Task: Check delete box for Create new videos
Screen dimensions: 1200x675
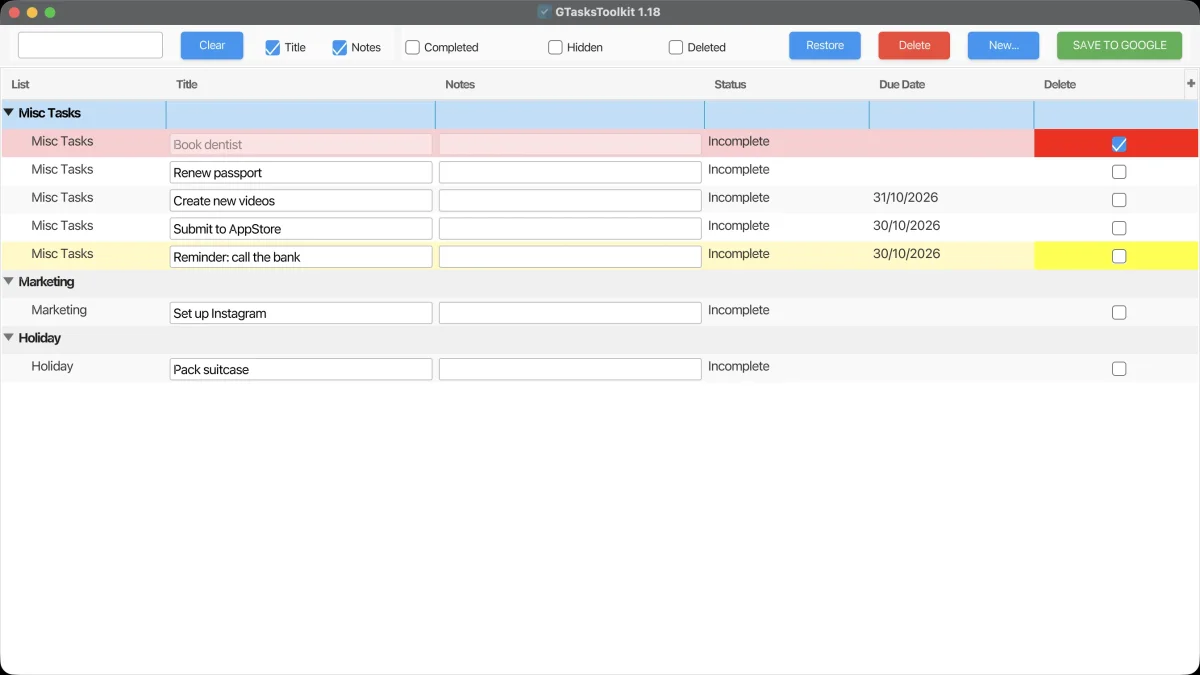Action: 1119,200
